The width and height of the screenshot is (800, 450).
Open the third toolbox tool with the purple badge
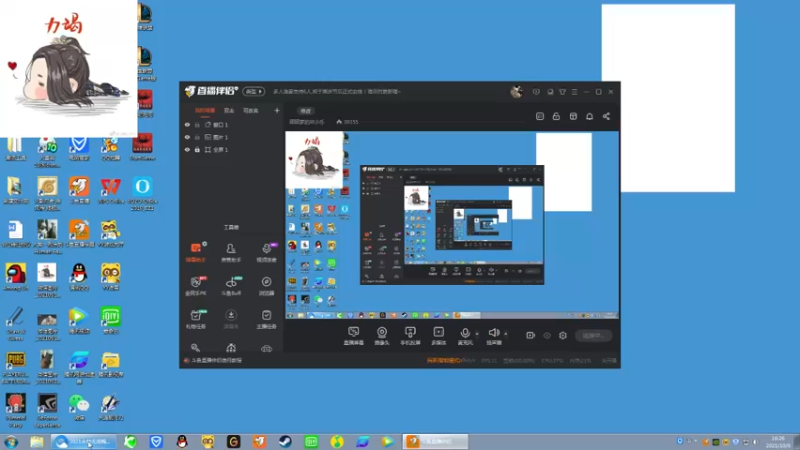266,253
